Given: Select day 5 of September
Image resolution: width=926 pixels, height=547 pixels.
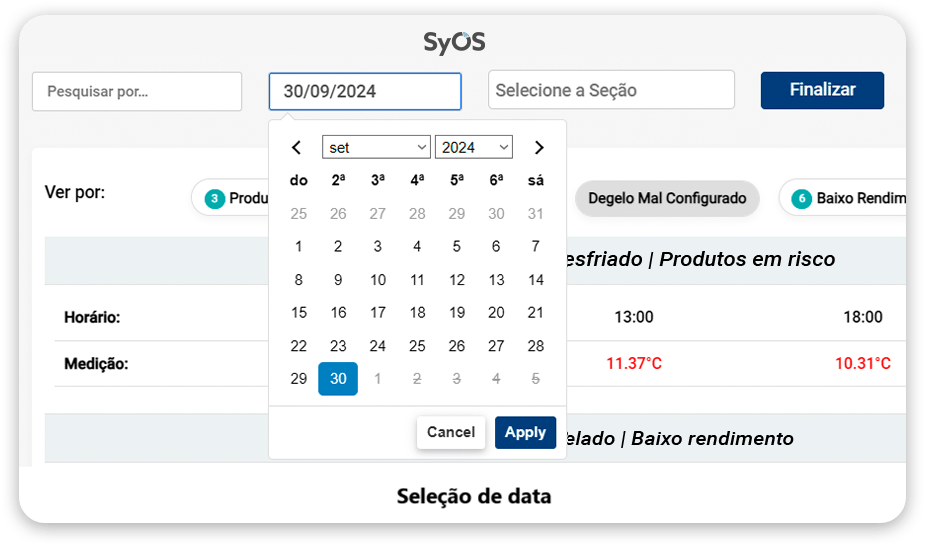Looking at the screenshot, I should 457,246.
